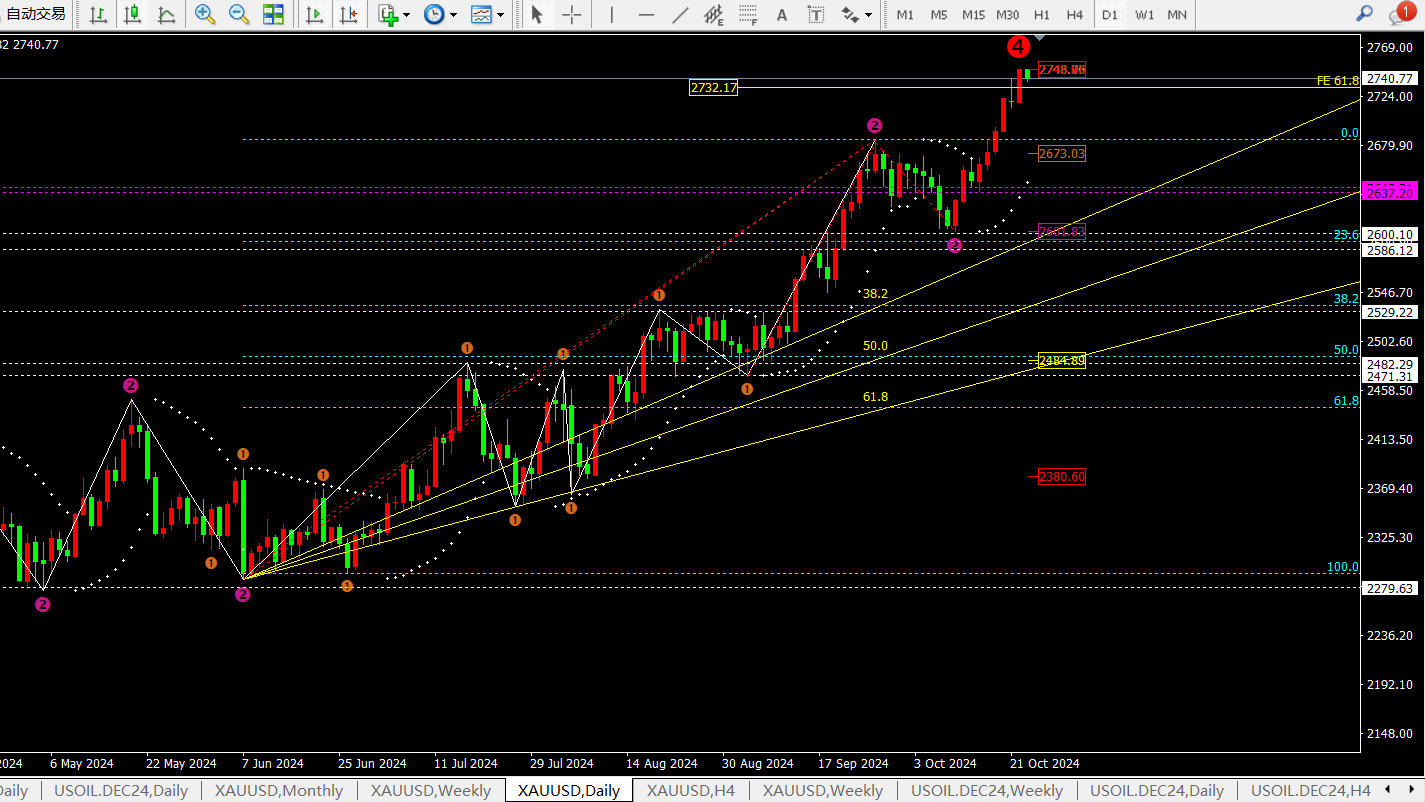Image resolution: width=1425 pixels, height=802 pixels.
Task: Select the Fibonacci retracement tool
Action: 748,14
